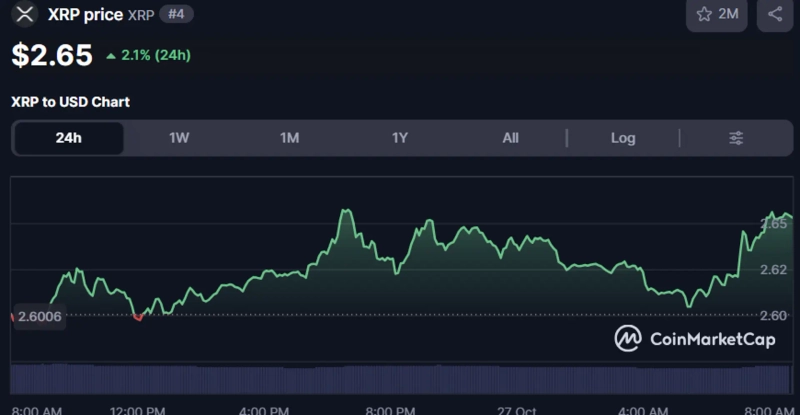
Task: Switch chart to 1M range
Action: tap(289, 138)
